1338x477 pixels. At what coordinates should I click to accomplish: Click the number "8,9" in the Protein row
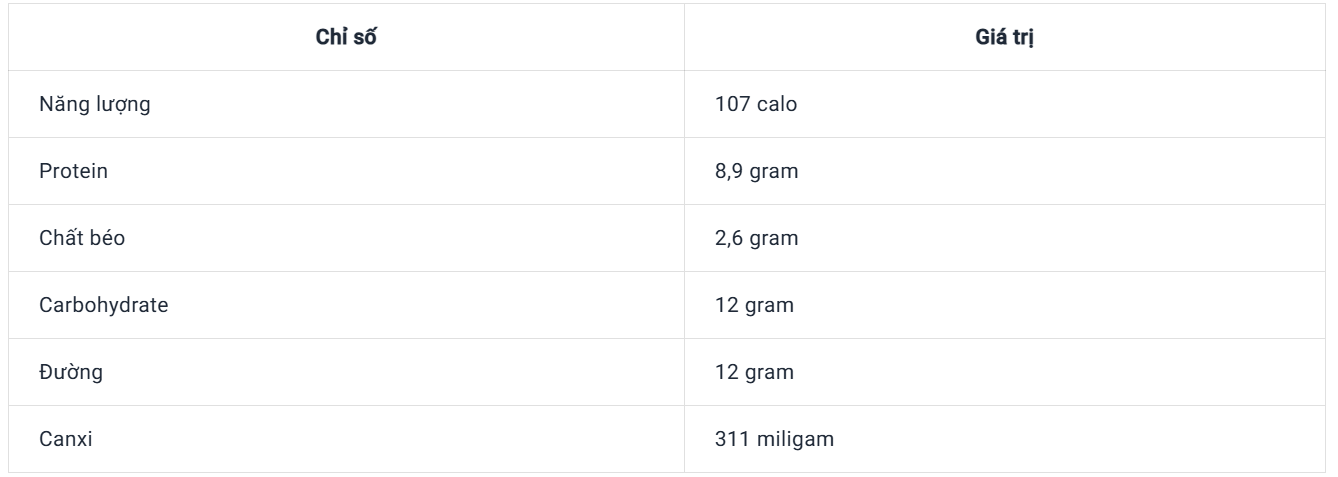pyautogui.click(x=729, y=171)
